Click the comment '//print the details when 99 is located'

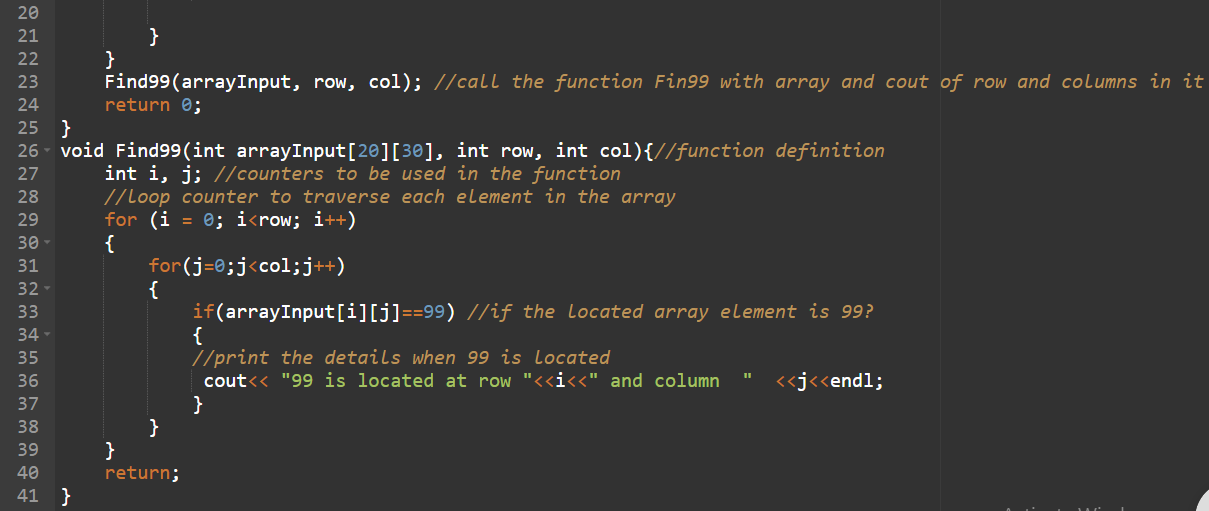[x=400, y=358]
